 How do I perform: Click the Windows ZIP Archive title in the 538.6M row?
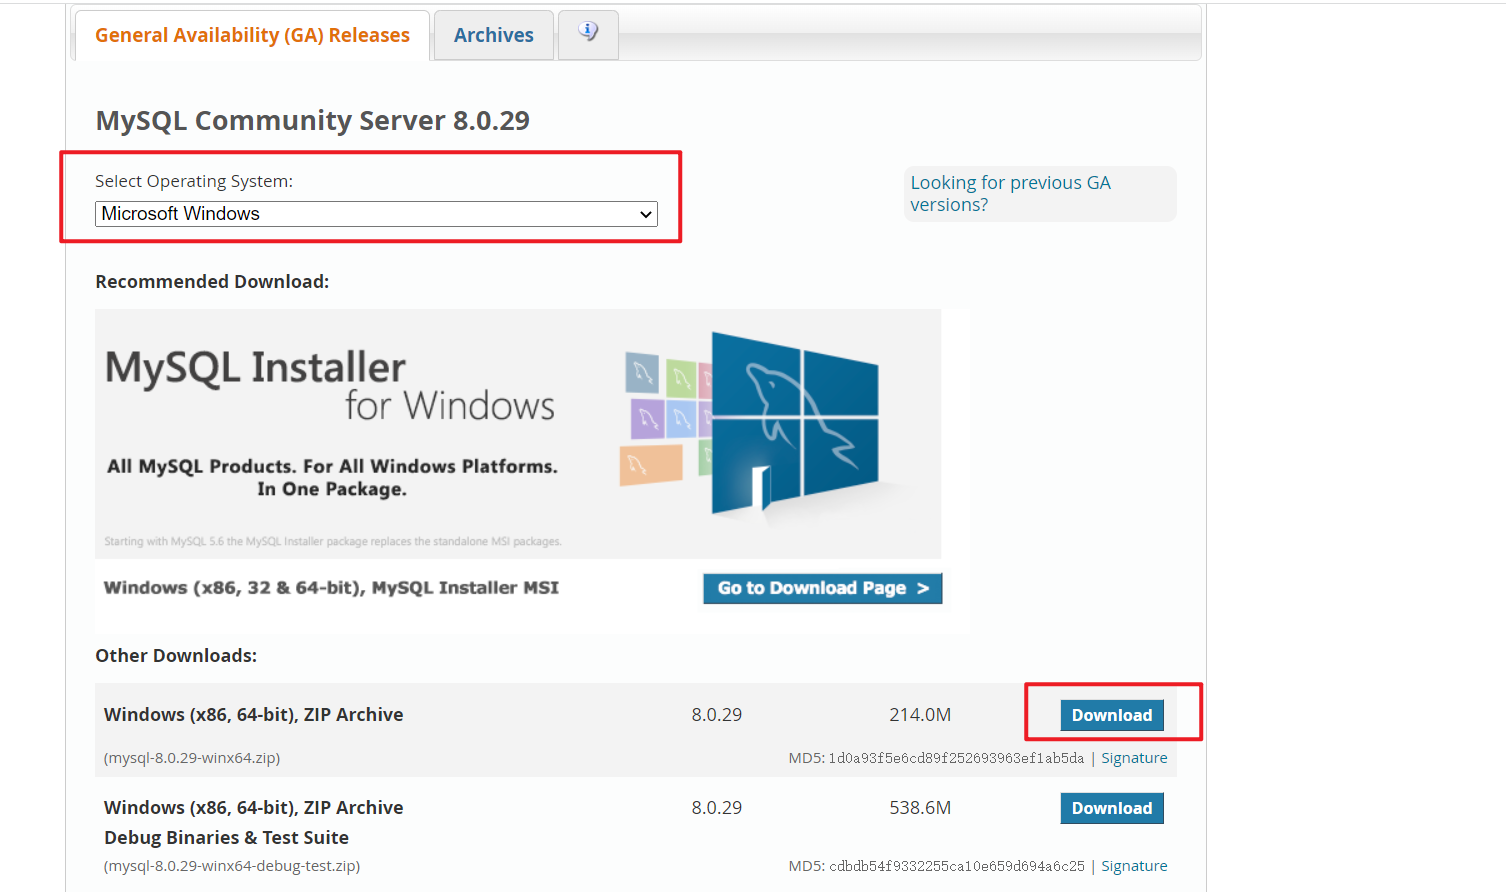click(254, 808)
